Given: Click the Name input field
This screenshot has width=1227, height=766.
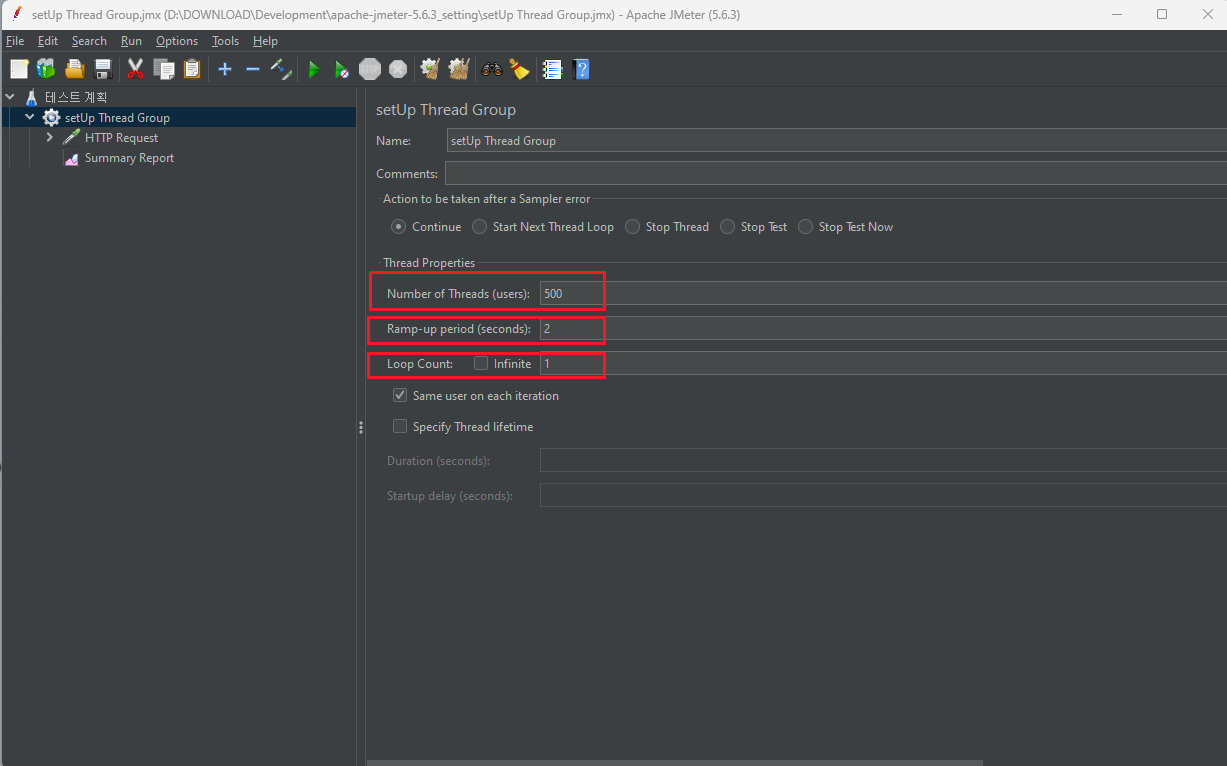Looking at the screenshot, I should click(836, 141).
